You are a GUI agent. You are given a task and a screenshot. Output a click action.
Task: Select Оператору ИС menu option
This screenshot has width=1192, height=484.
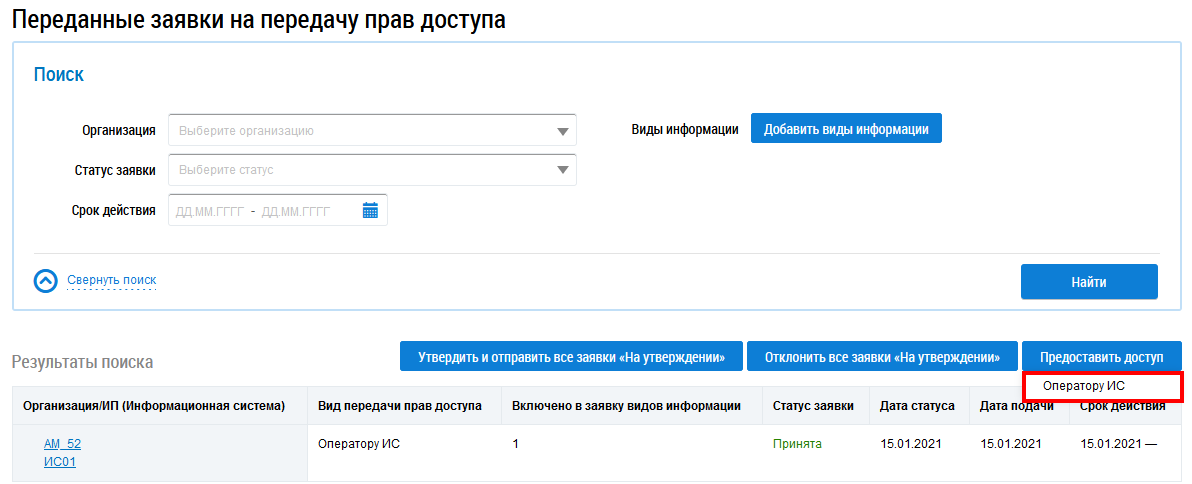(x=1083, y=386)
